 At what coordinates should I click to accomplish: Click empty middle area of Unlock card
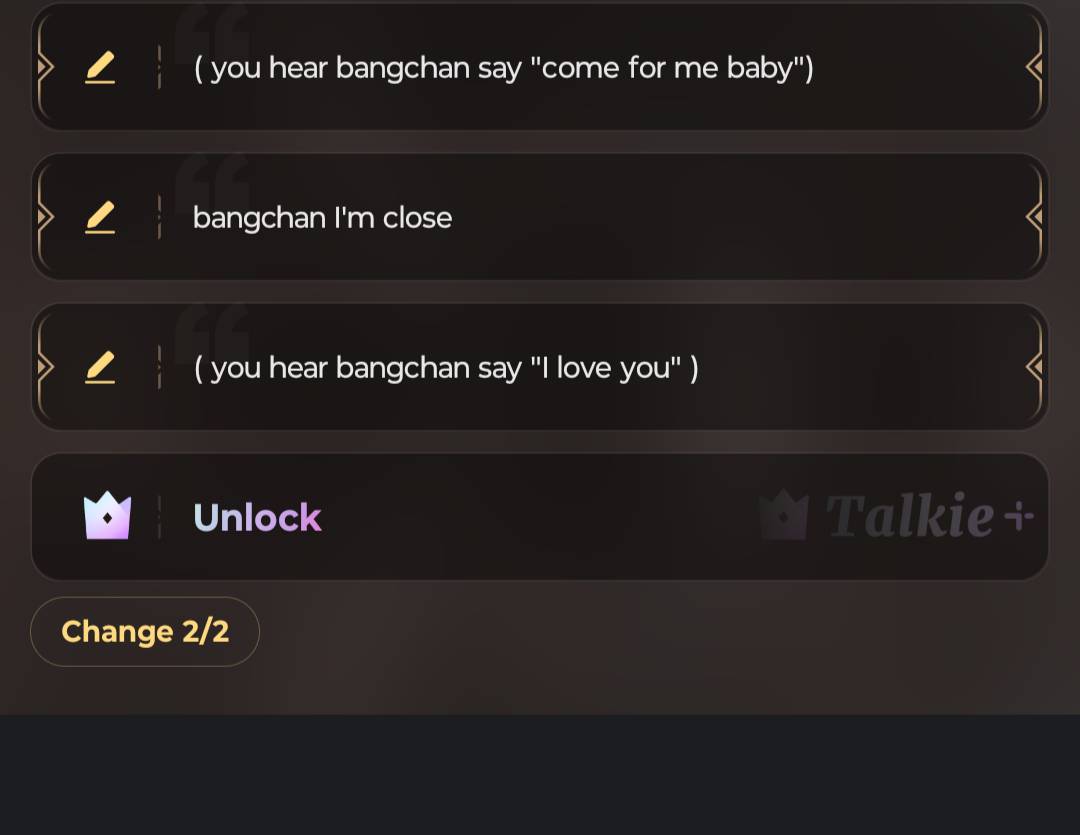(537, 517)
